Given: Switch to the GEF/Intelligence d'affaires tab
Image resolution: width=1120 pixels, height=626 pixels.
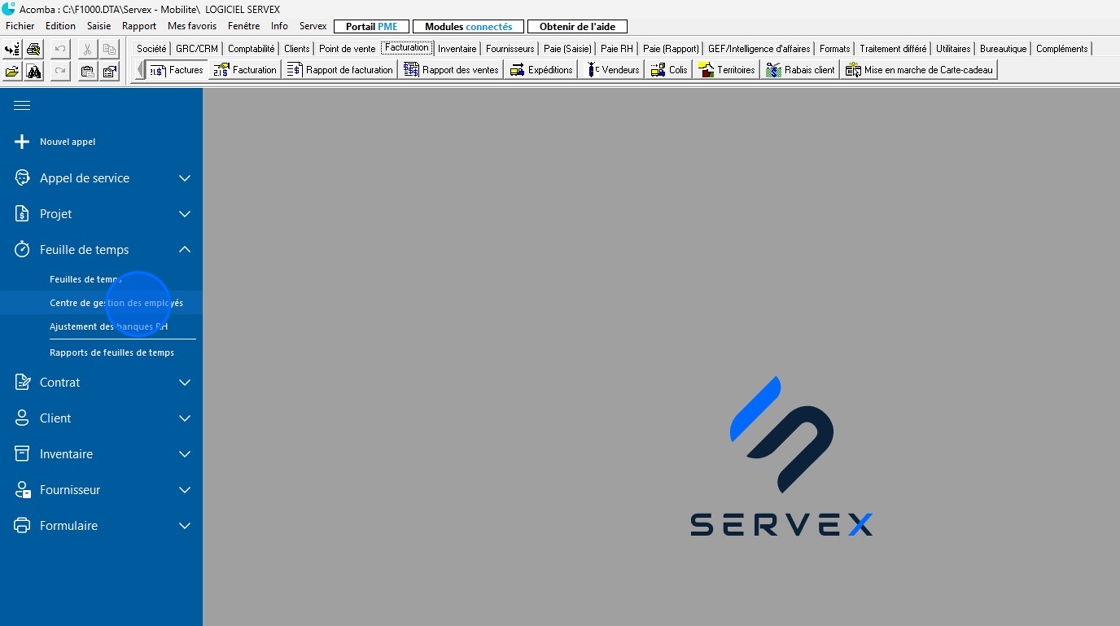Looking at the screenshot, I should 759,49.
